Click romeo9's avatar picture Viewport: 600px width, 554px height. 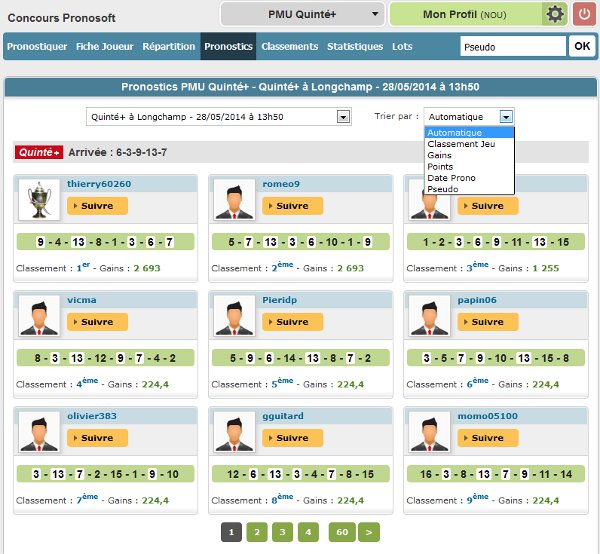coord(234,200)
